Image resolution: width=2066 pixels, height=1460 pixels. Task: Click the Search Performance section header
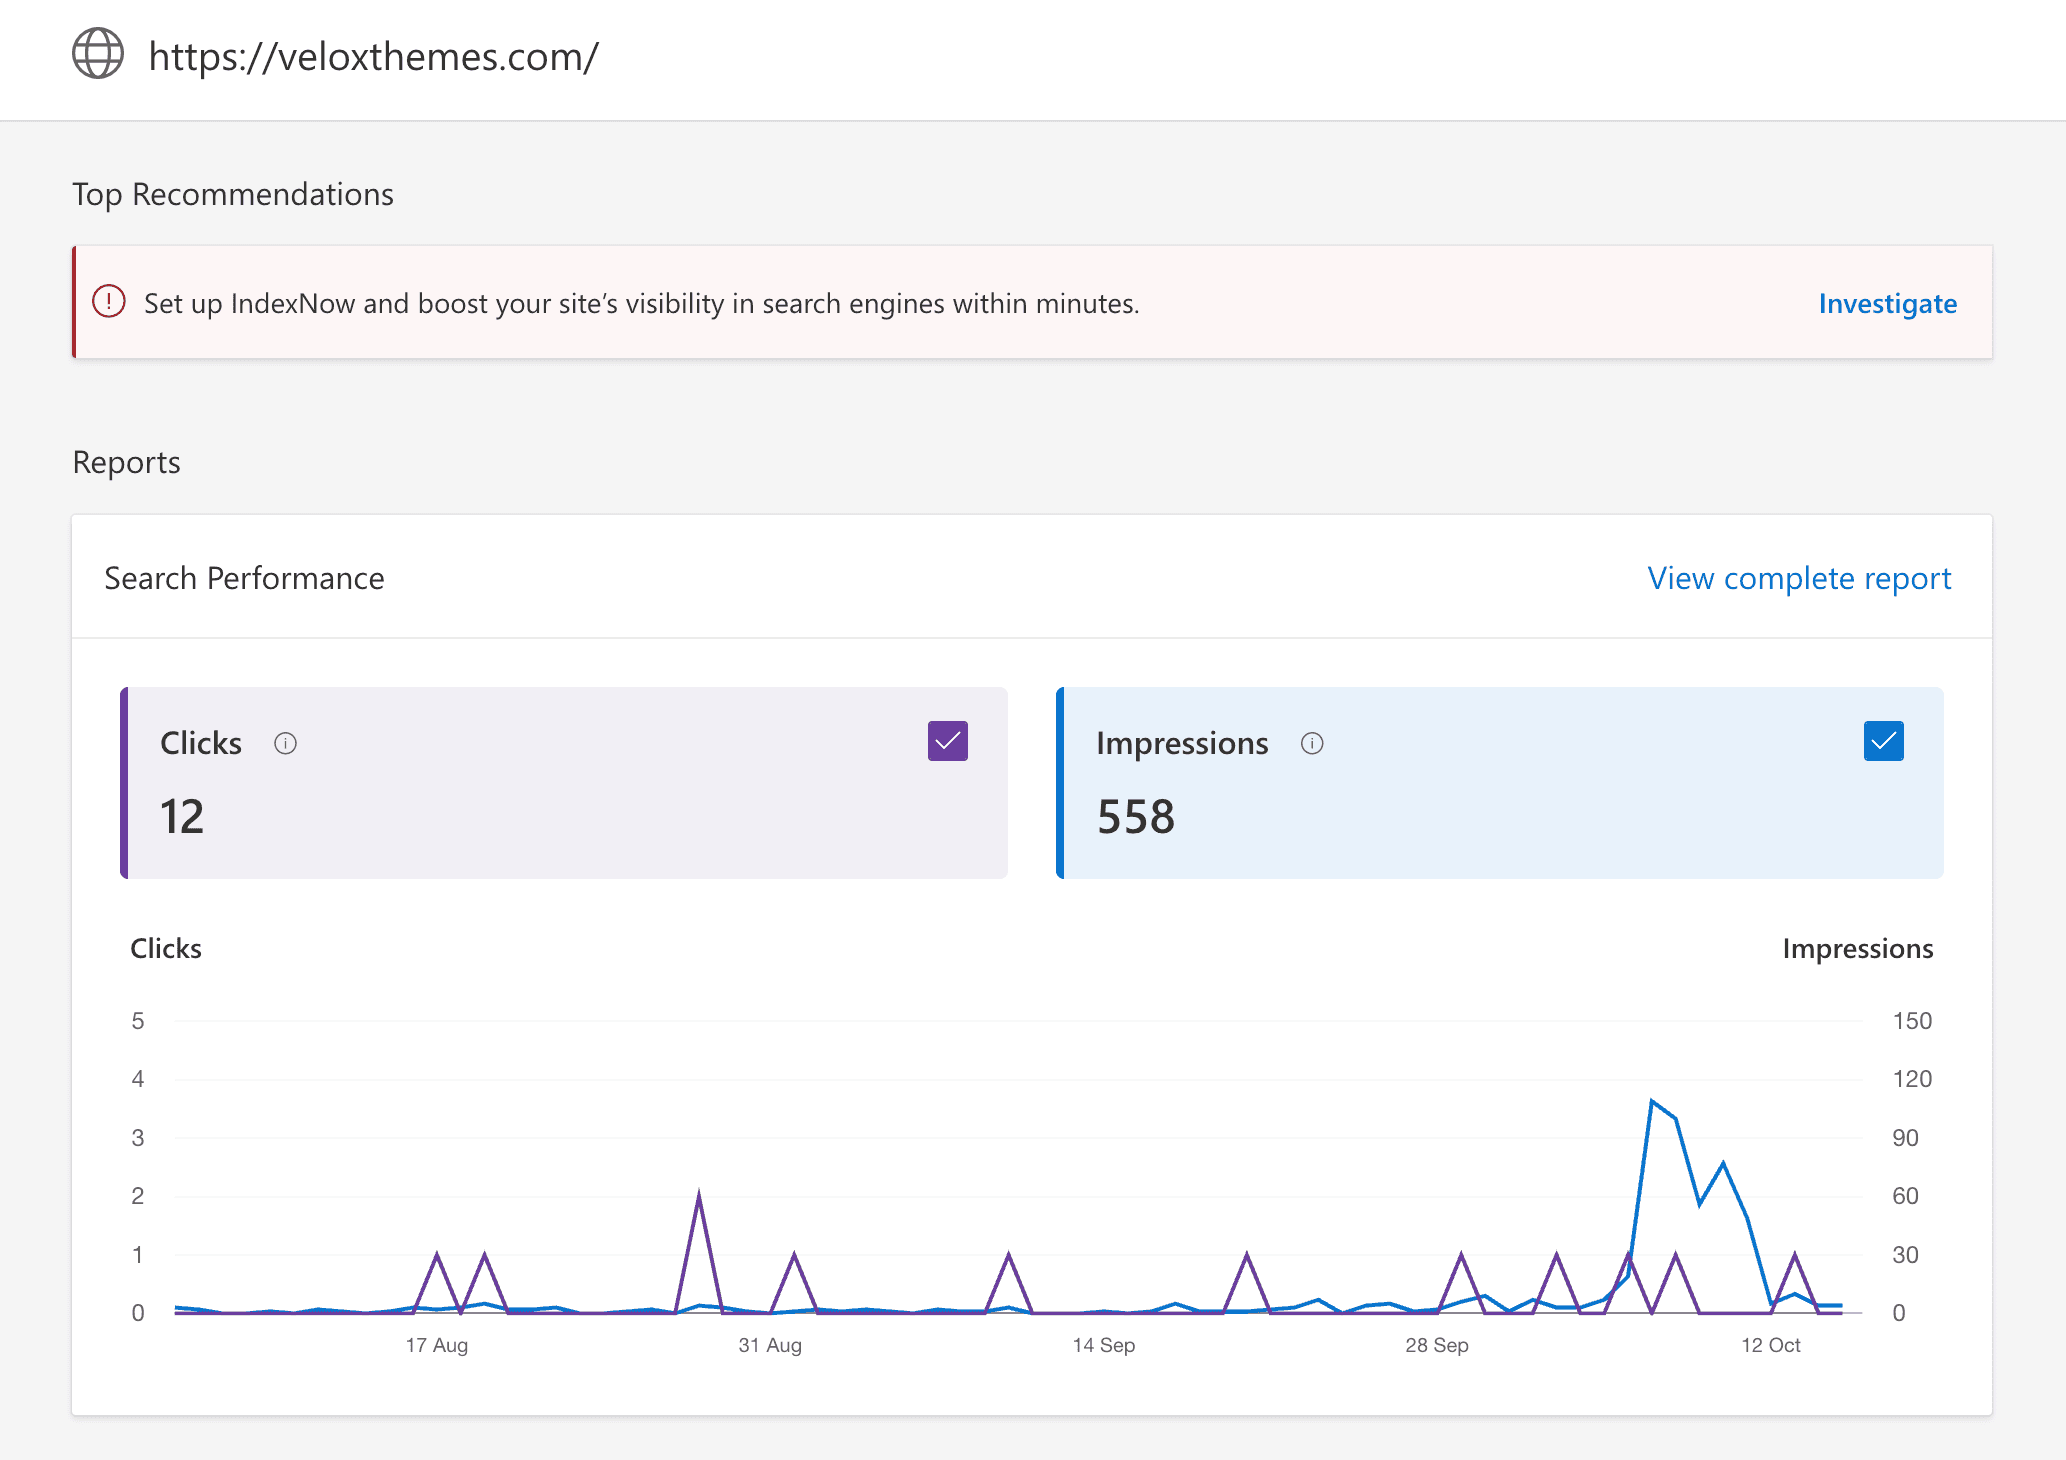tap(244, 578)
